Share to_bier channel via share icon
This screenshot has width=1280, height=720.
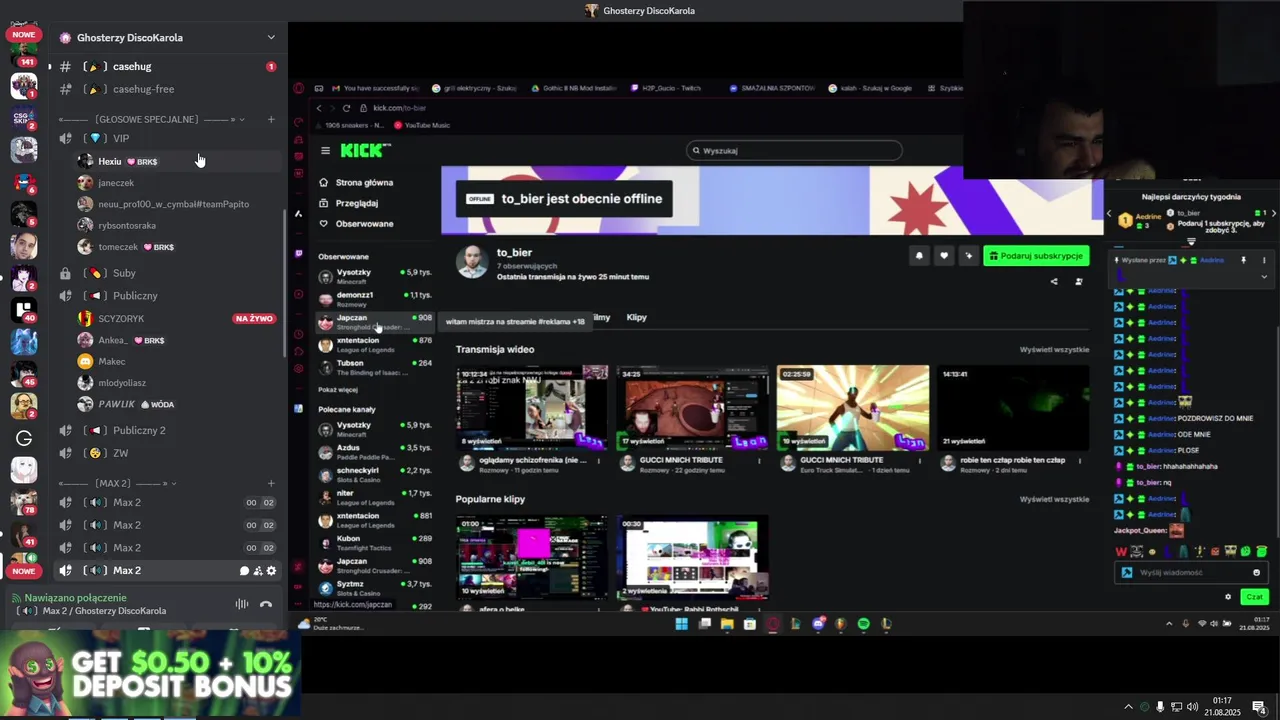click(1054, 282)
